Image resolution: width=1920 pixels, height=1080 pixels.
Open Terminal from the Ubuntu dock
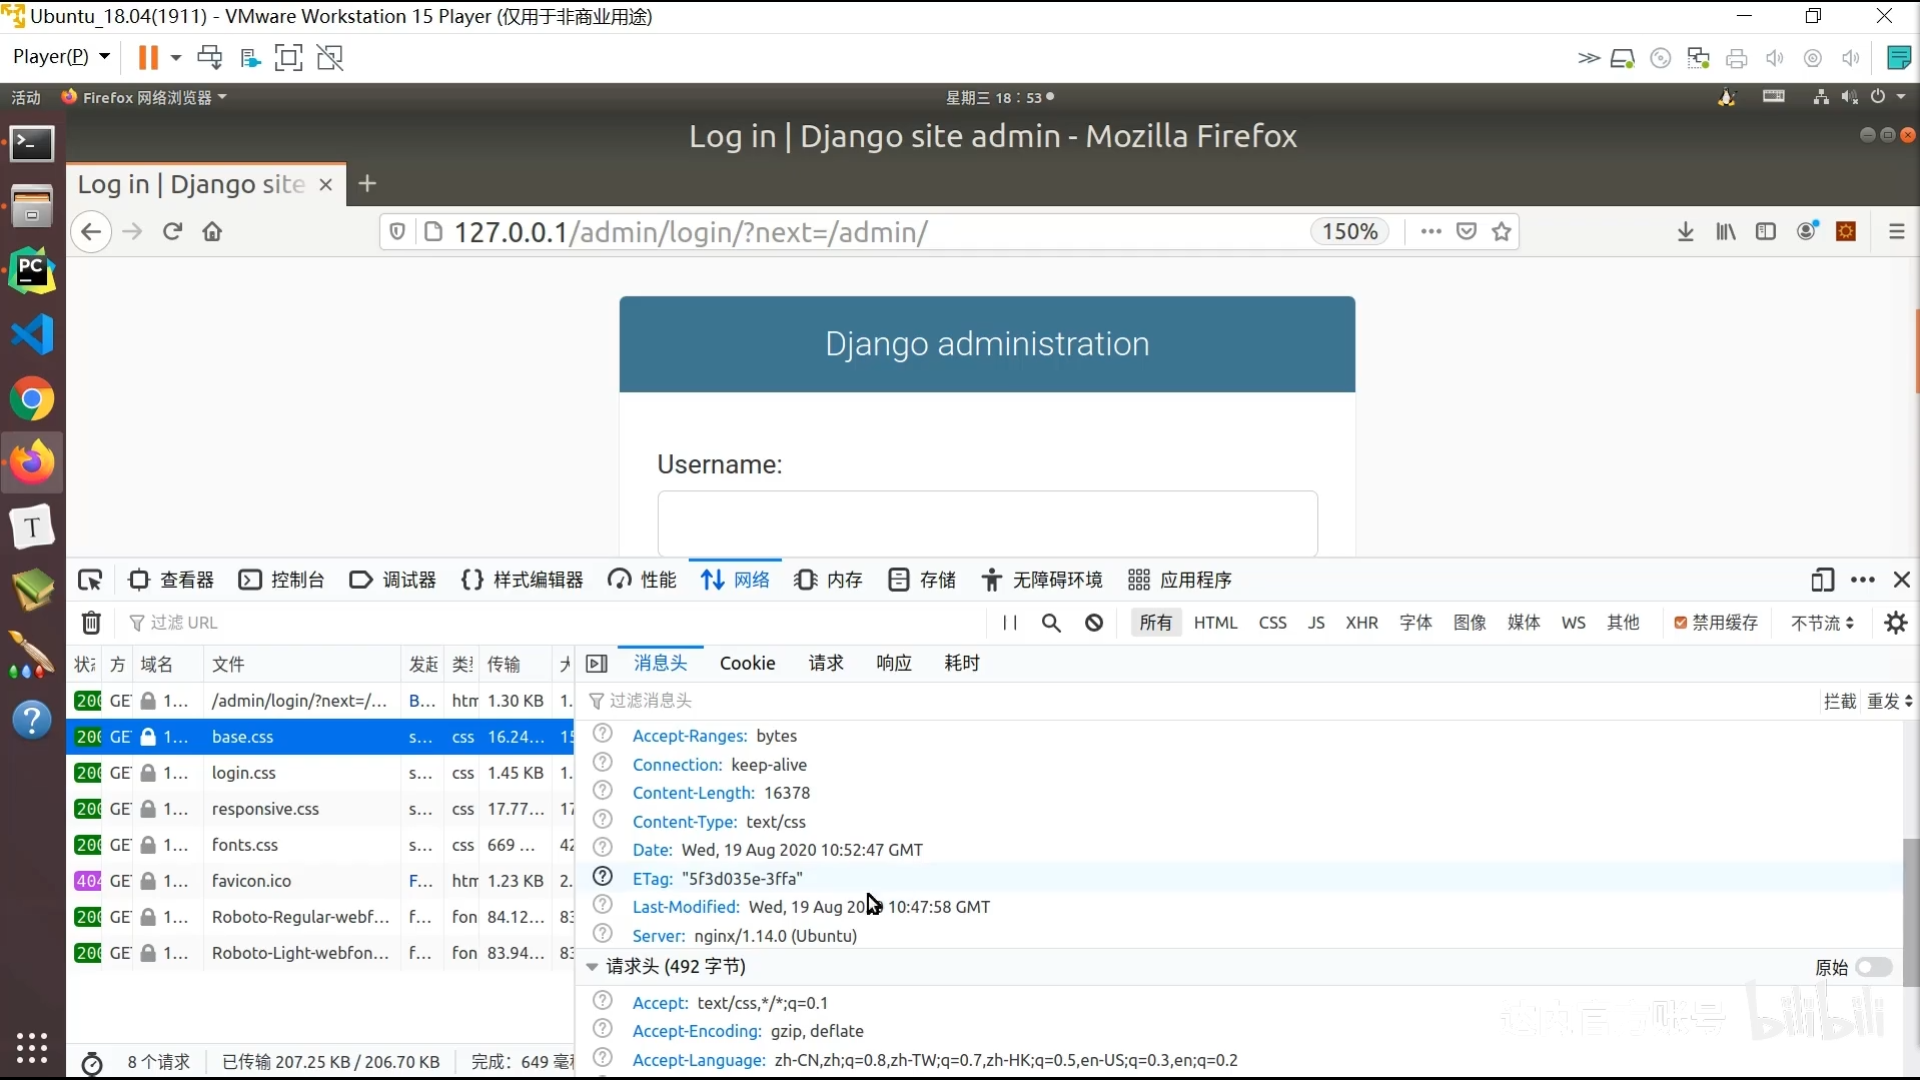click(32, 144)
